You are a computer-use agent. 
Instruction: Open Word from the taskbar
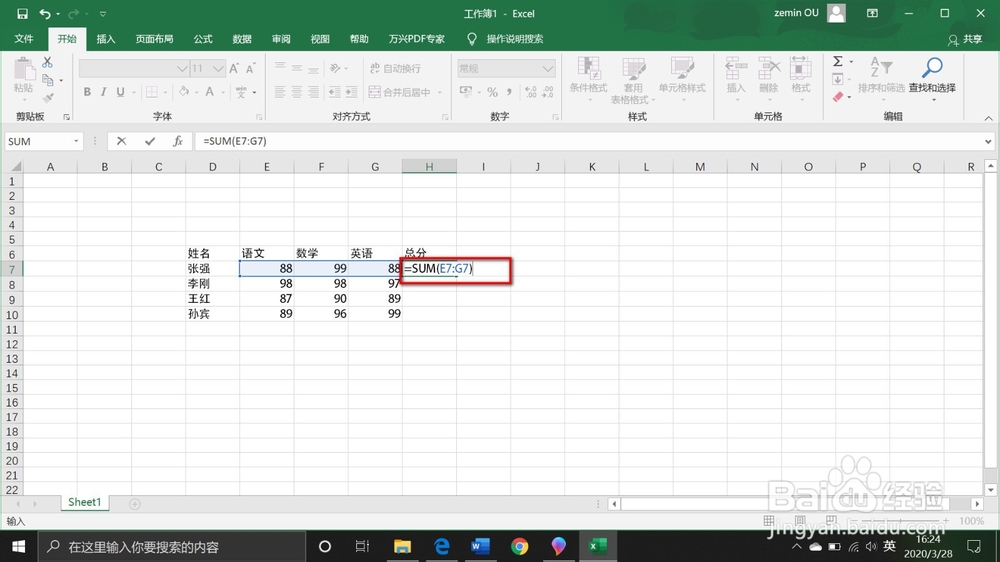[x=480, y=547]
